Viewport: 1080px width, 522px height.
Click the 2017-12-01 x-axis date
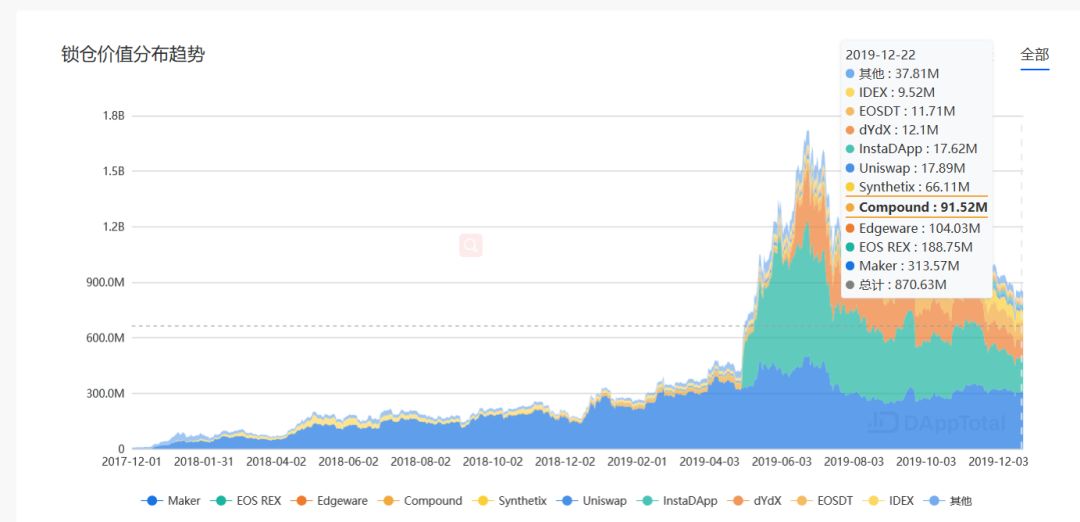132,461
